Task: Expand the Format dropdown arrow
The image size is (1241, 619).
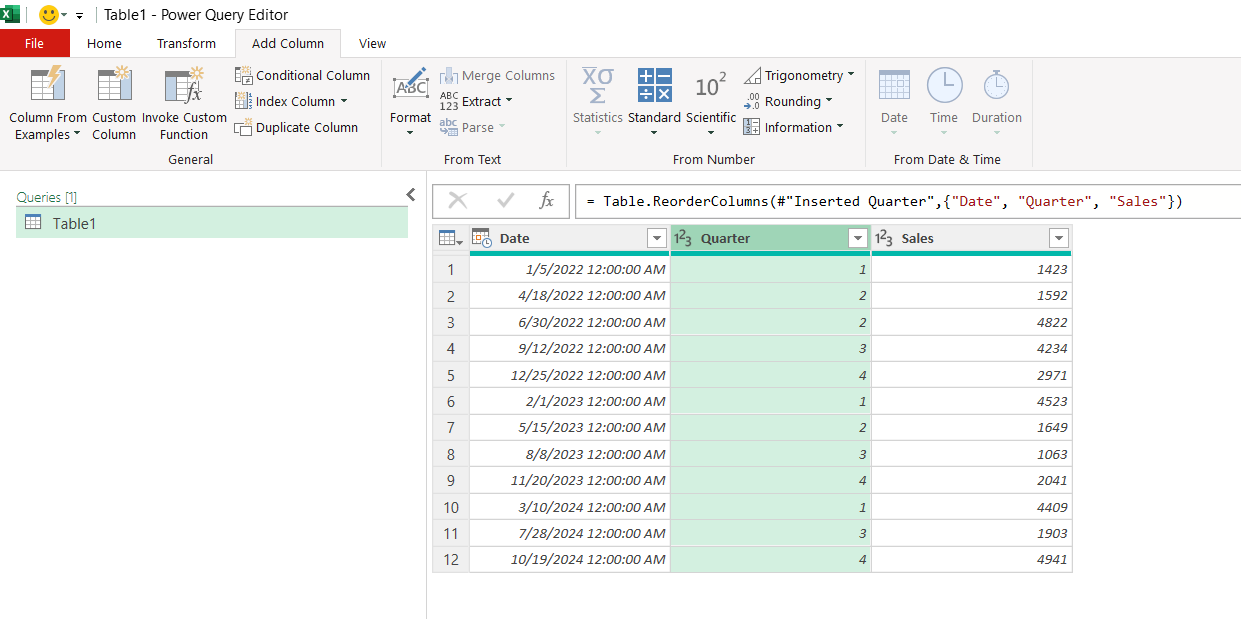Action: click(410, 133)
